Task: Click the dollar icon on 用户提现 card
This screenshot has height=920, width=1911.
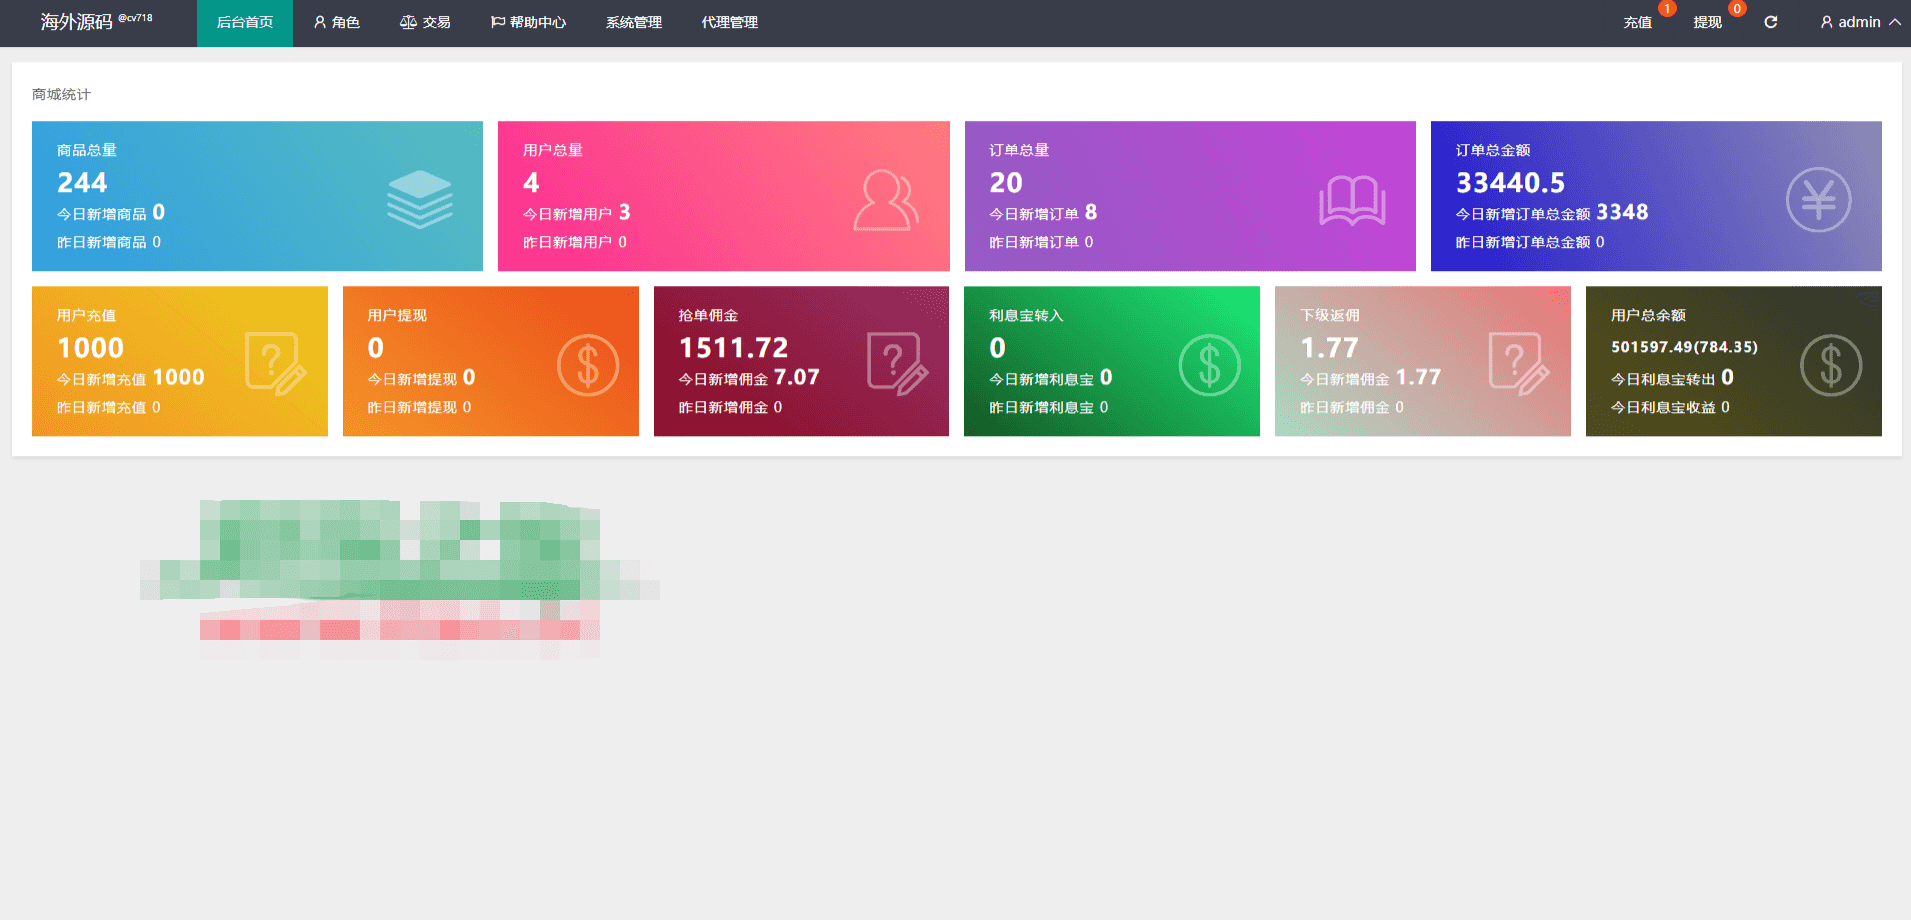Action: 588,365
